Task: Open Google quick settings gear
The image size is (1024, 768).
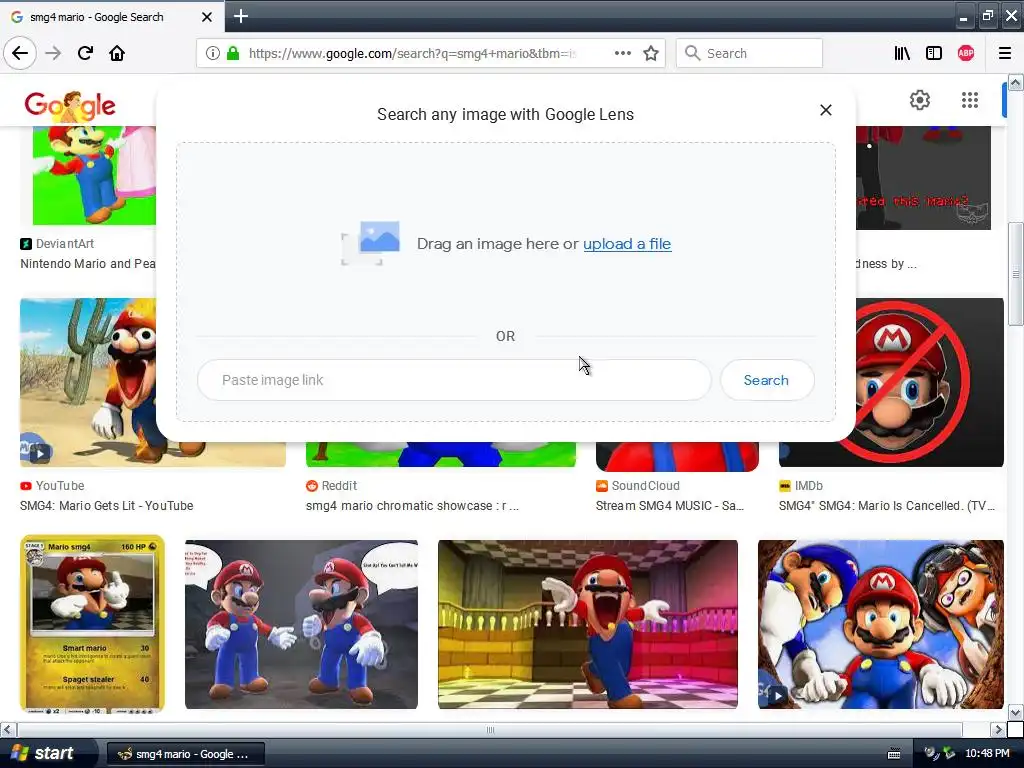Action: [x=920, y=100]
